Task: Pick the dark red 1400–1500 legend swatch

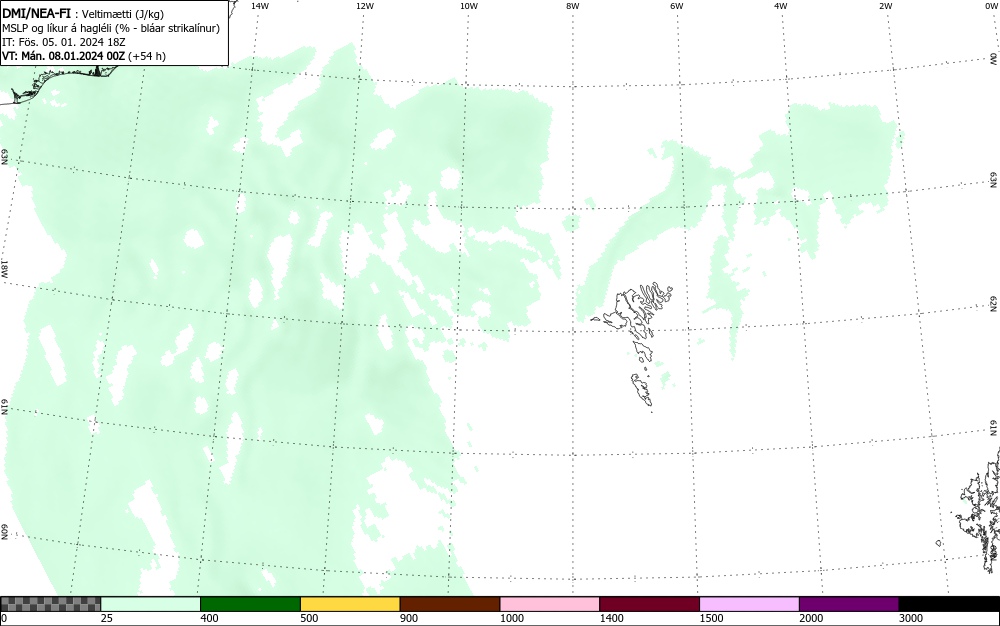Action: (x=649, y=604)
